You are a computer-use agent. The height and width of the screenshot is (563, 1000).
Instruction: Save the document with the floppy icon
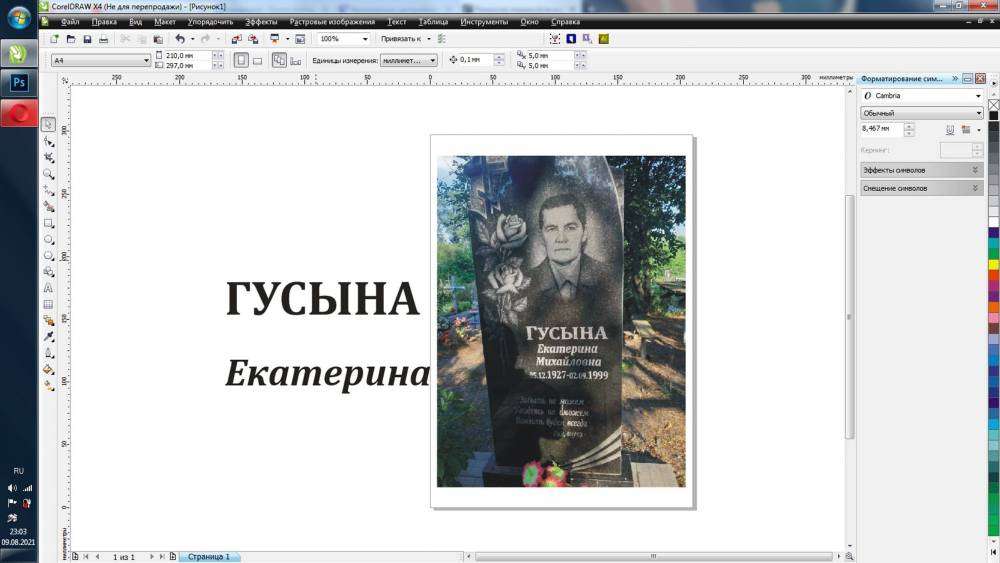[87, 39]
